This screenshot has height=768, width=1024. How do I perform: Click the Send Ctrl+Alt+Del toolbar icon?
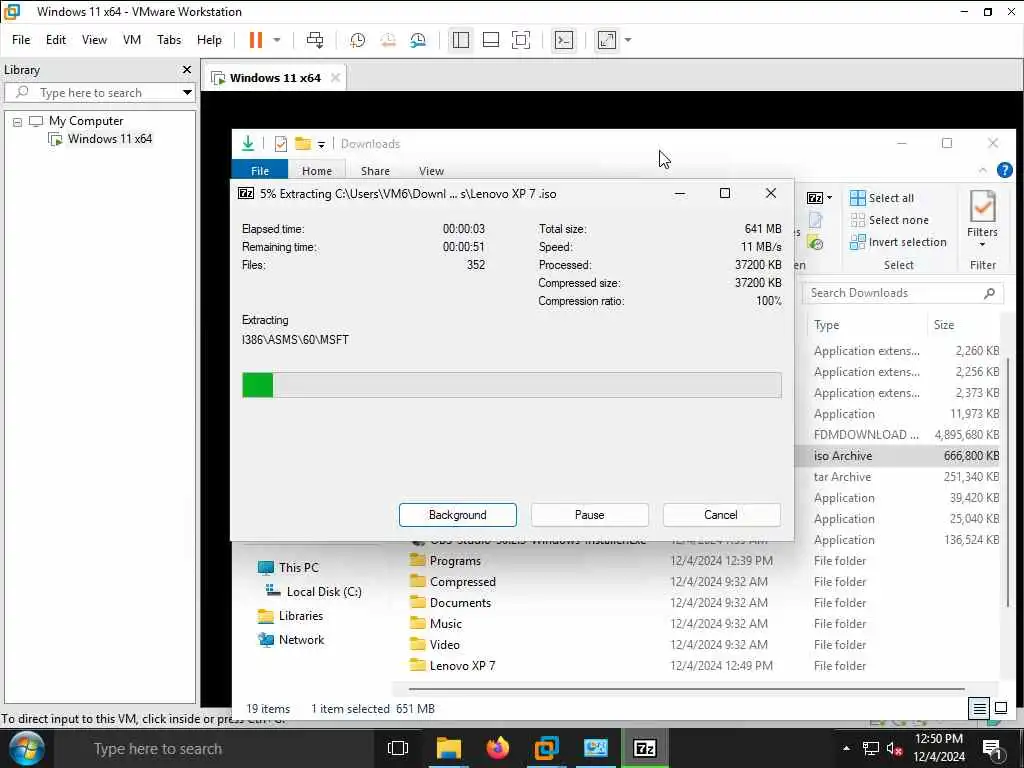point(315,40)
